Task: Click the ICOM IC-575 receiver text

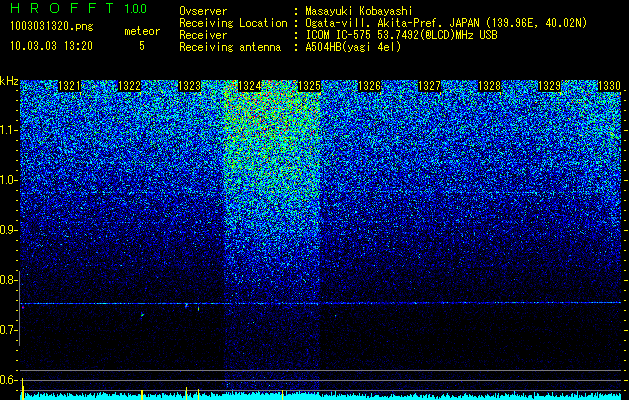Action: click(401, 35)
